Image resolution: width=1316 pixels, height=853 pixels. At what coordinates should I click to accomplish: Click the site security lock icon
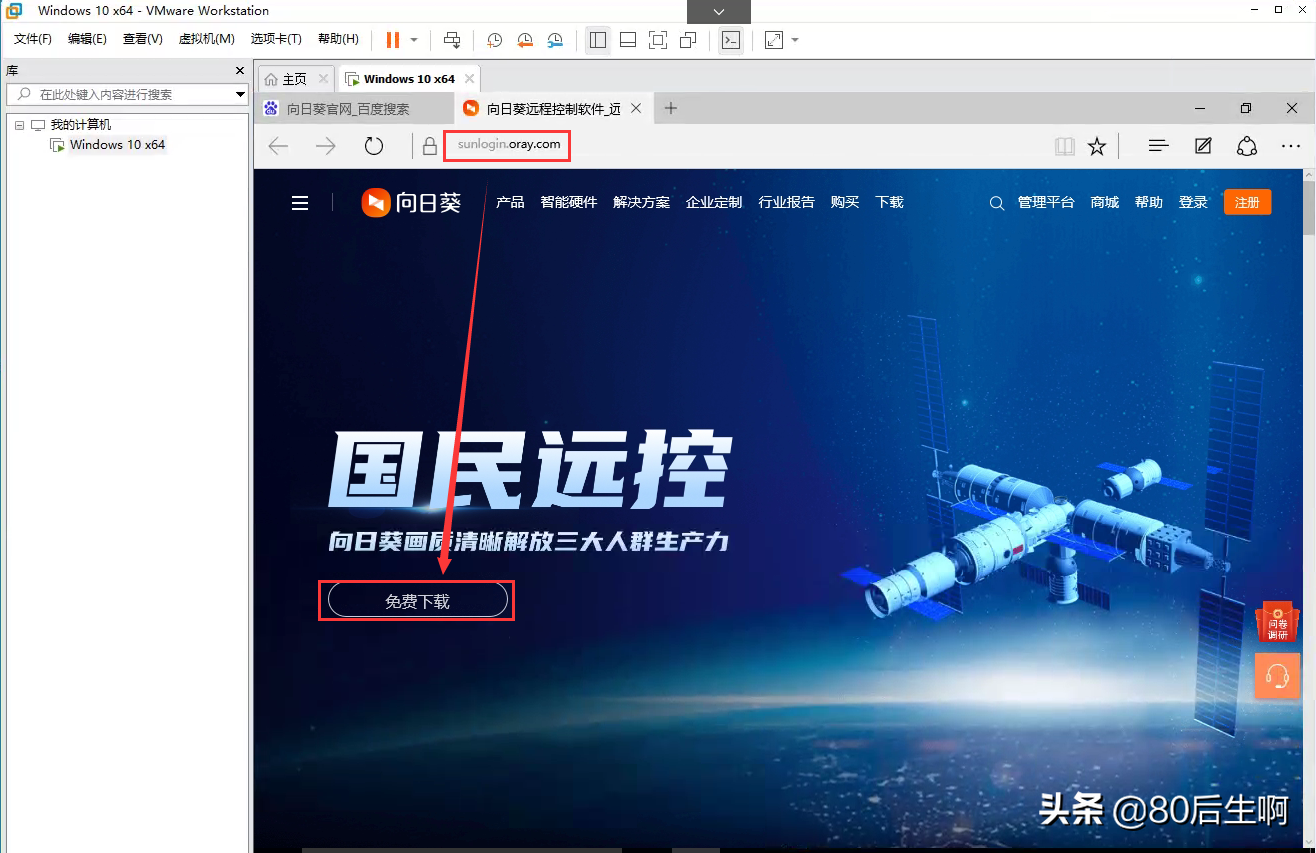pyautogui.click(x=430, y=146)
